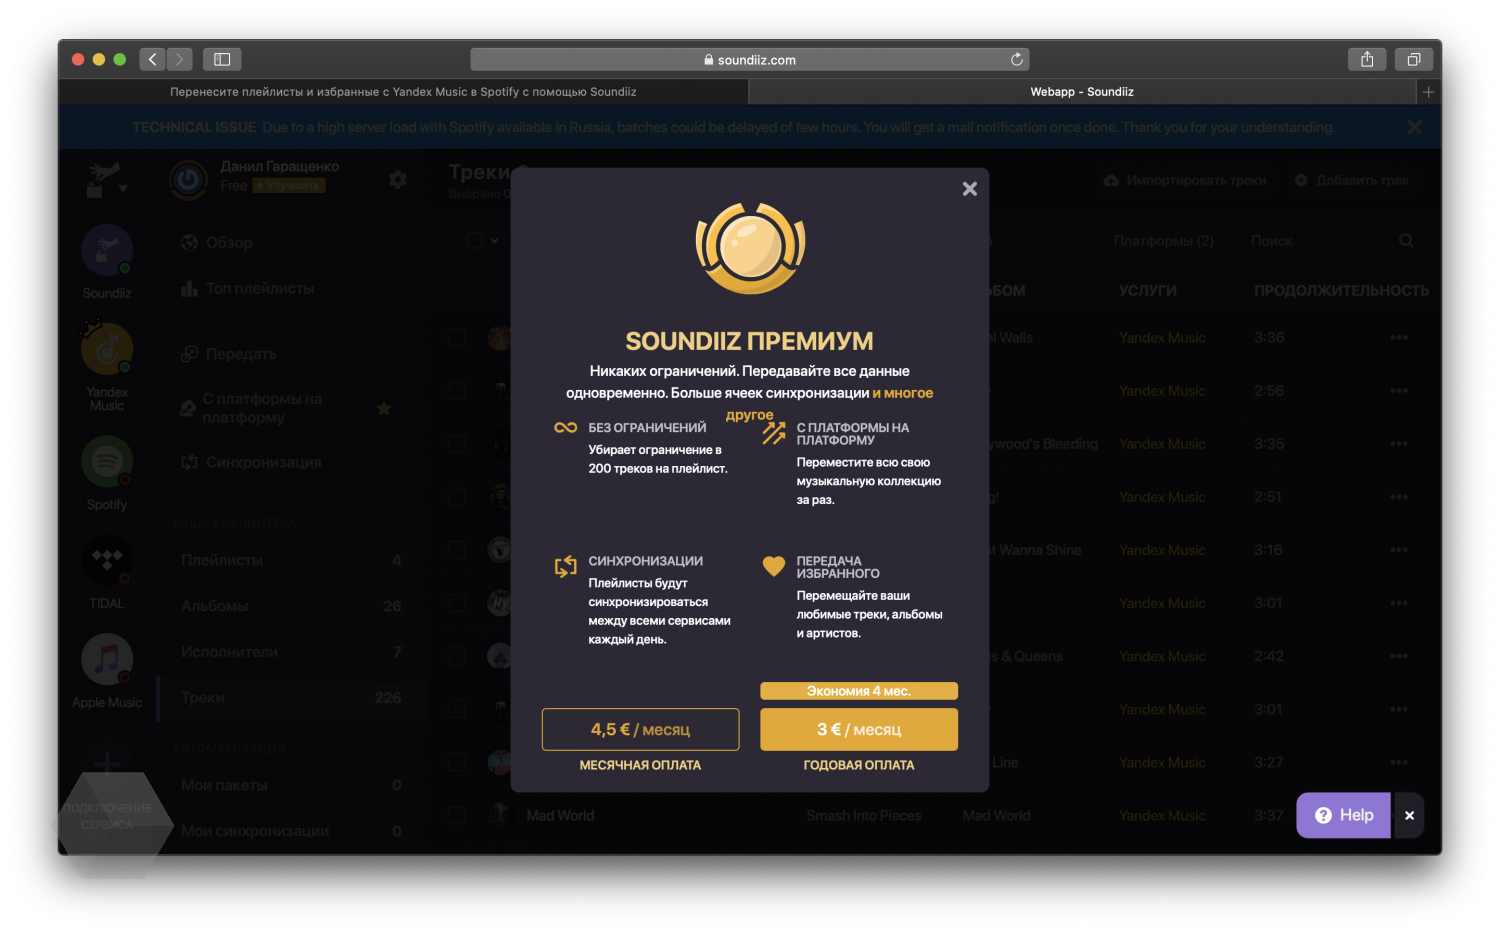The height and width of the screenshot is (932, 1500).
Task: Open Треки library section
Action: pos(291,698)
